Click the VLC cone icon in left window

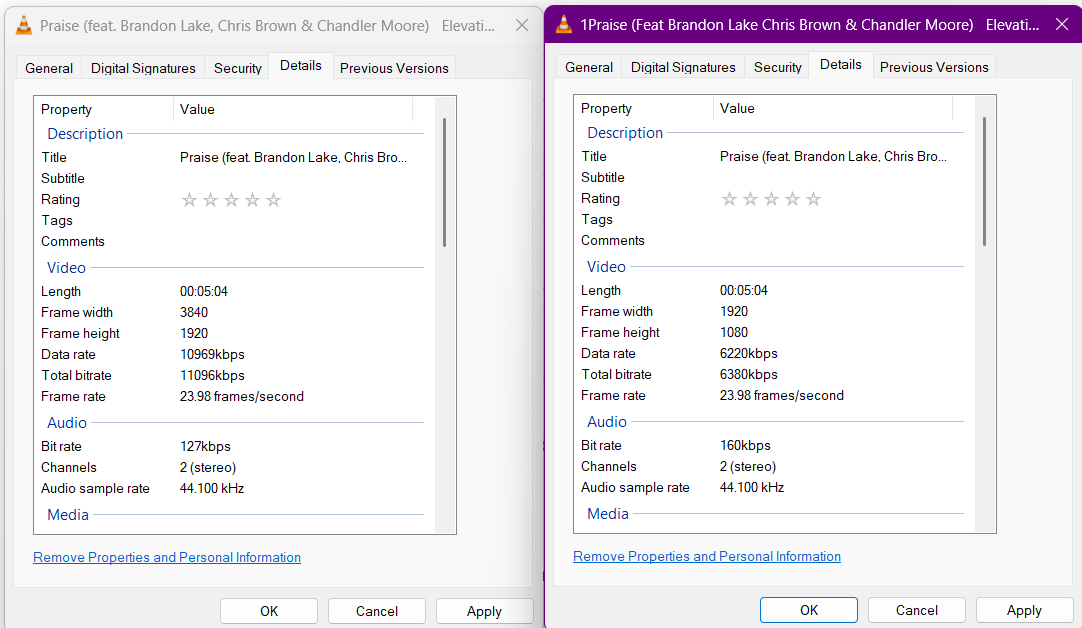(24, 26)
